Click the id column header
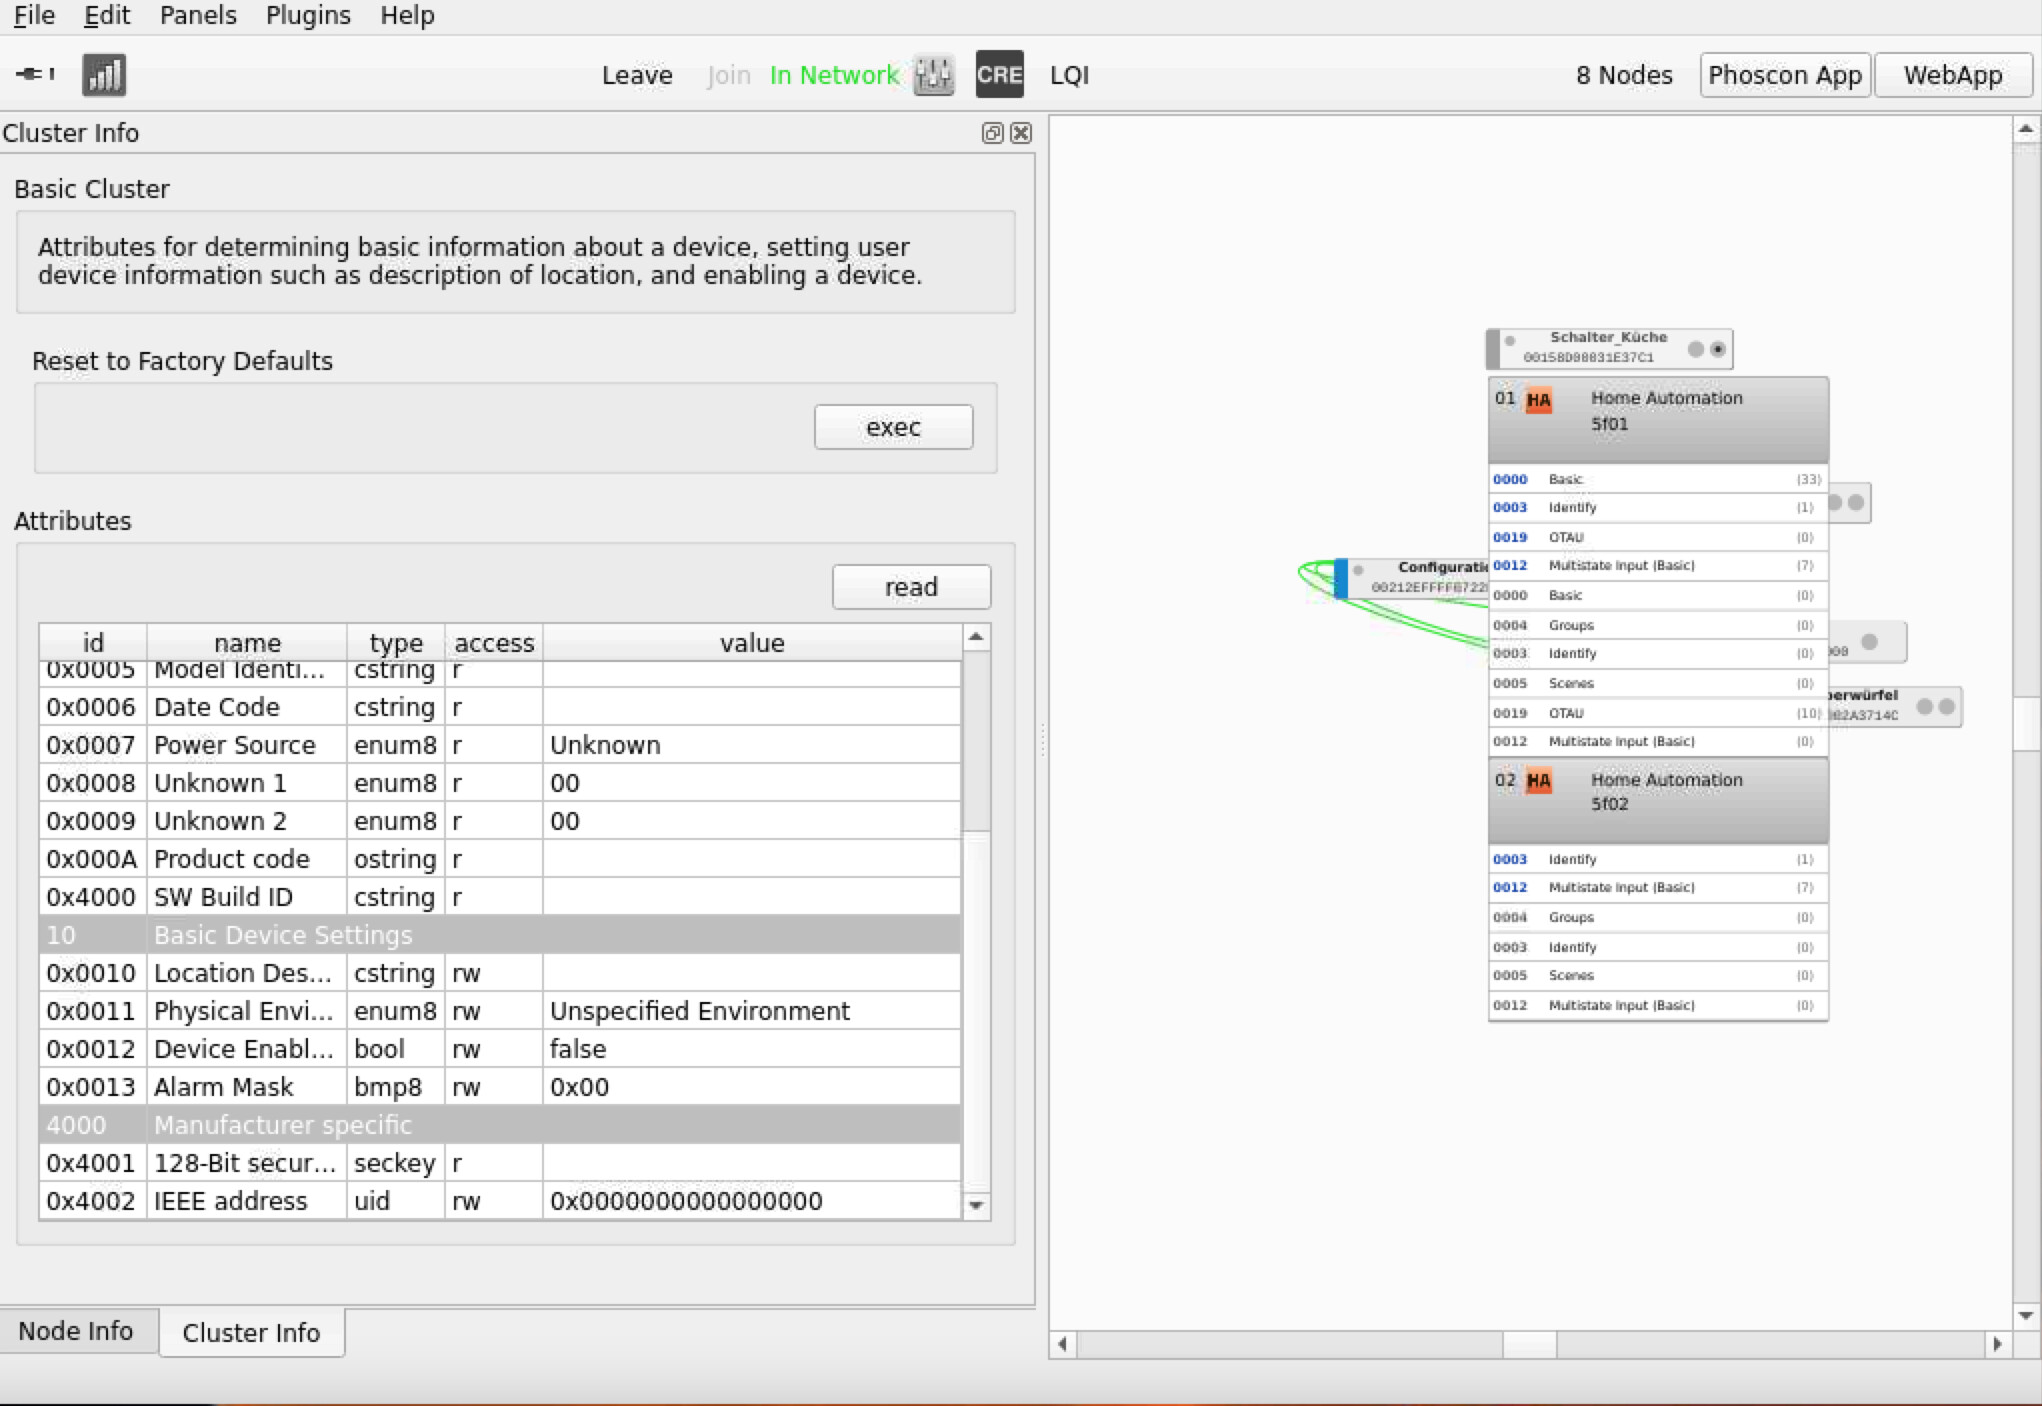2042x1406 pixels. click(x=93, y=642)
